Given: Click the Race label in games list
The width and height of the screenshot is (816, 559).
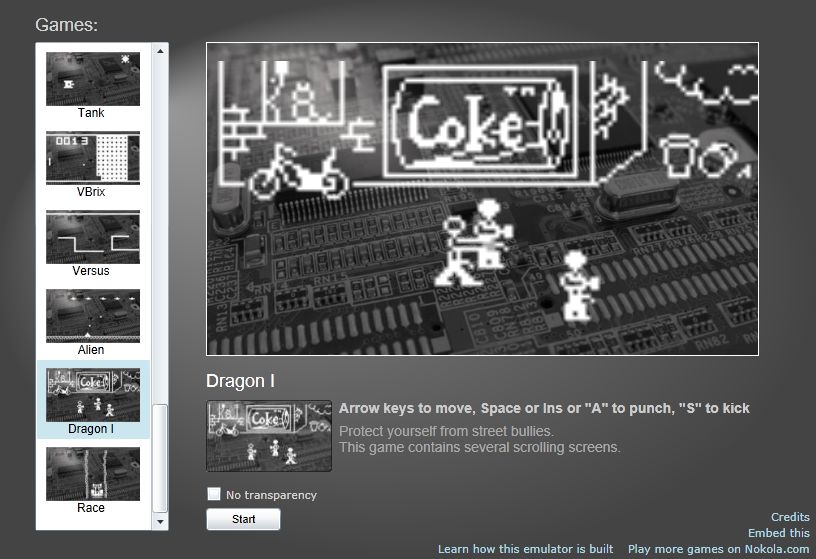Looking at the screenshot, I should point(91,508).
